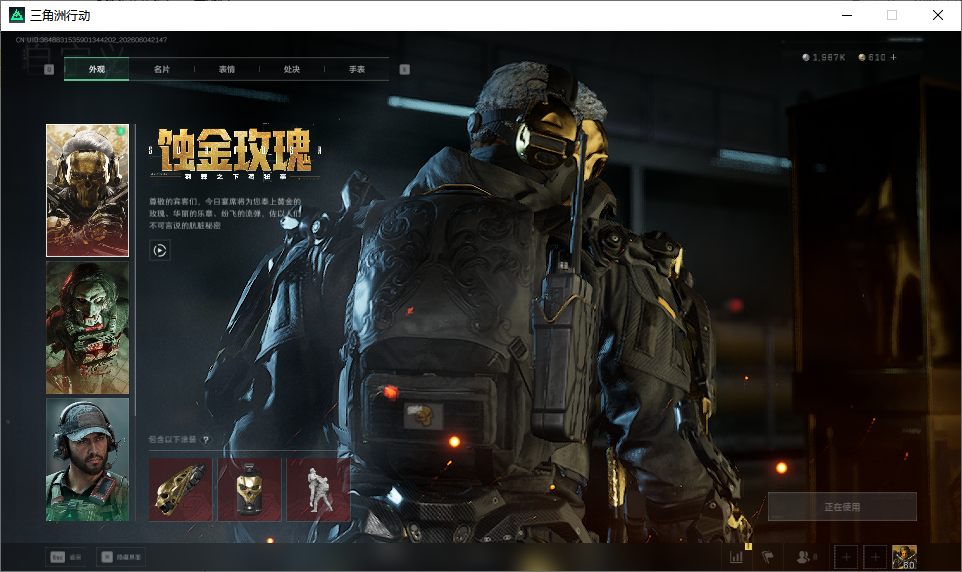Add a teammate in second empty slot
Image resolution: width=962 pixels, height=572 pixels.
pos(875,557)
